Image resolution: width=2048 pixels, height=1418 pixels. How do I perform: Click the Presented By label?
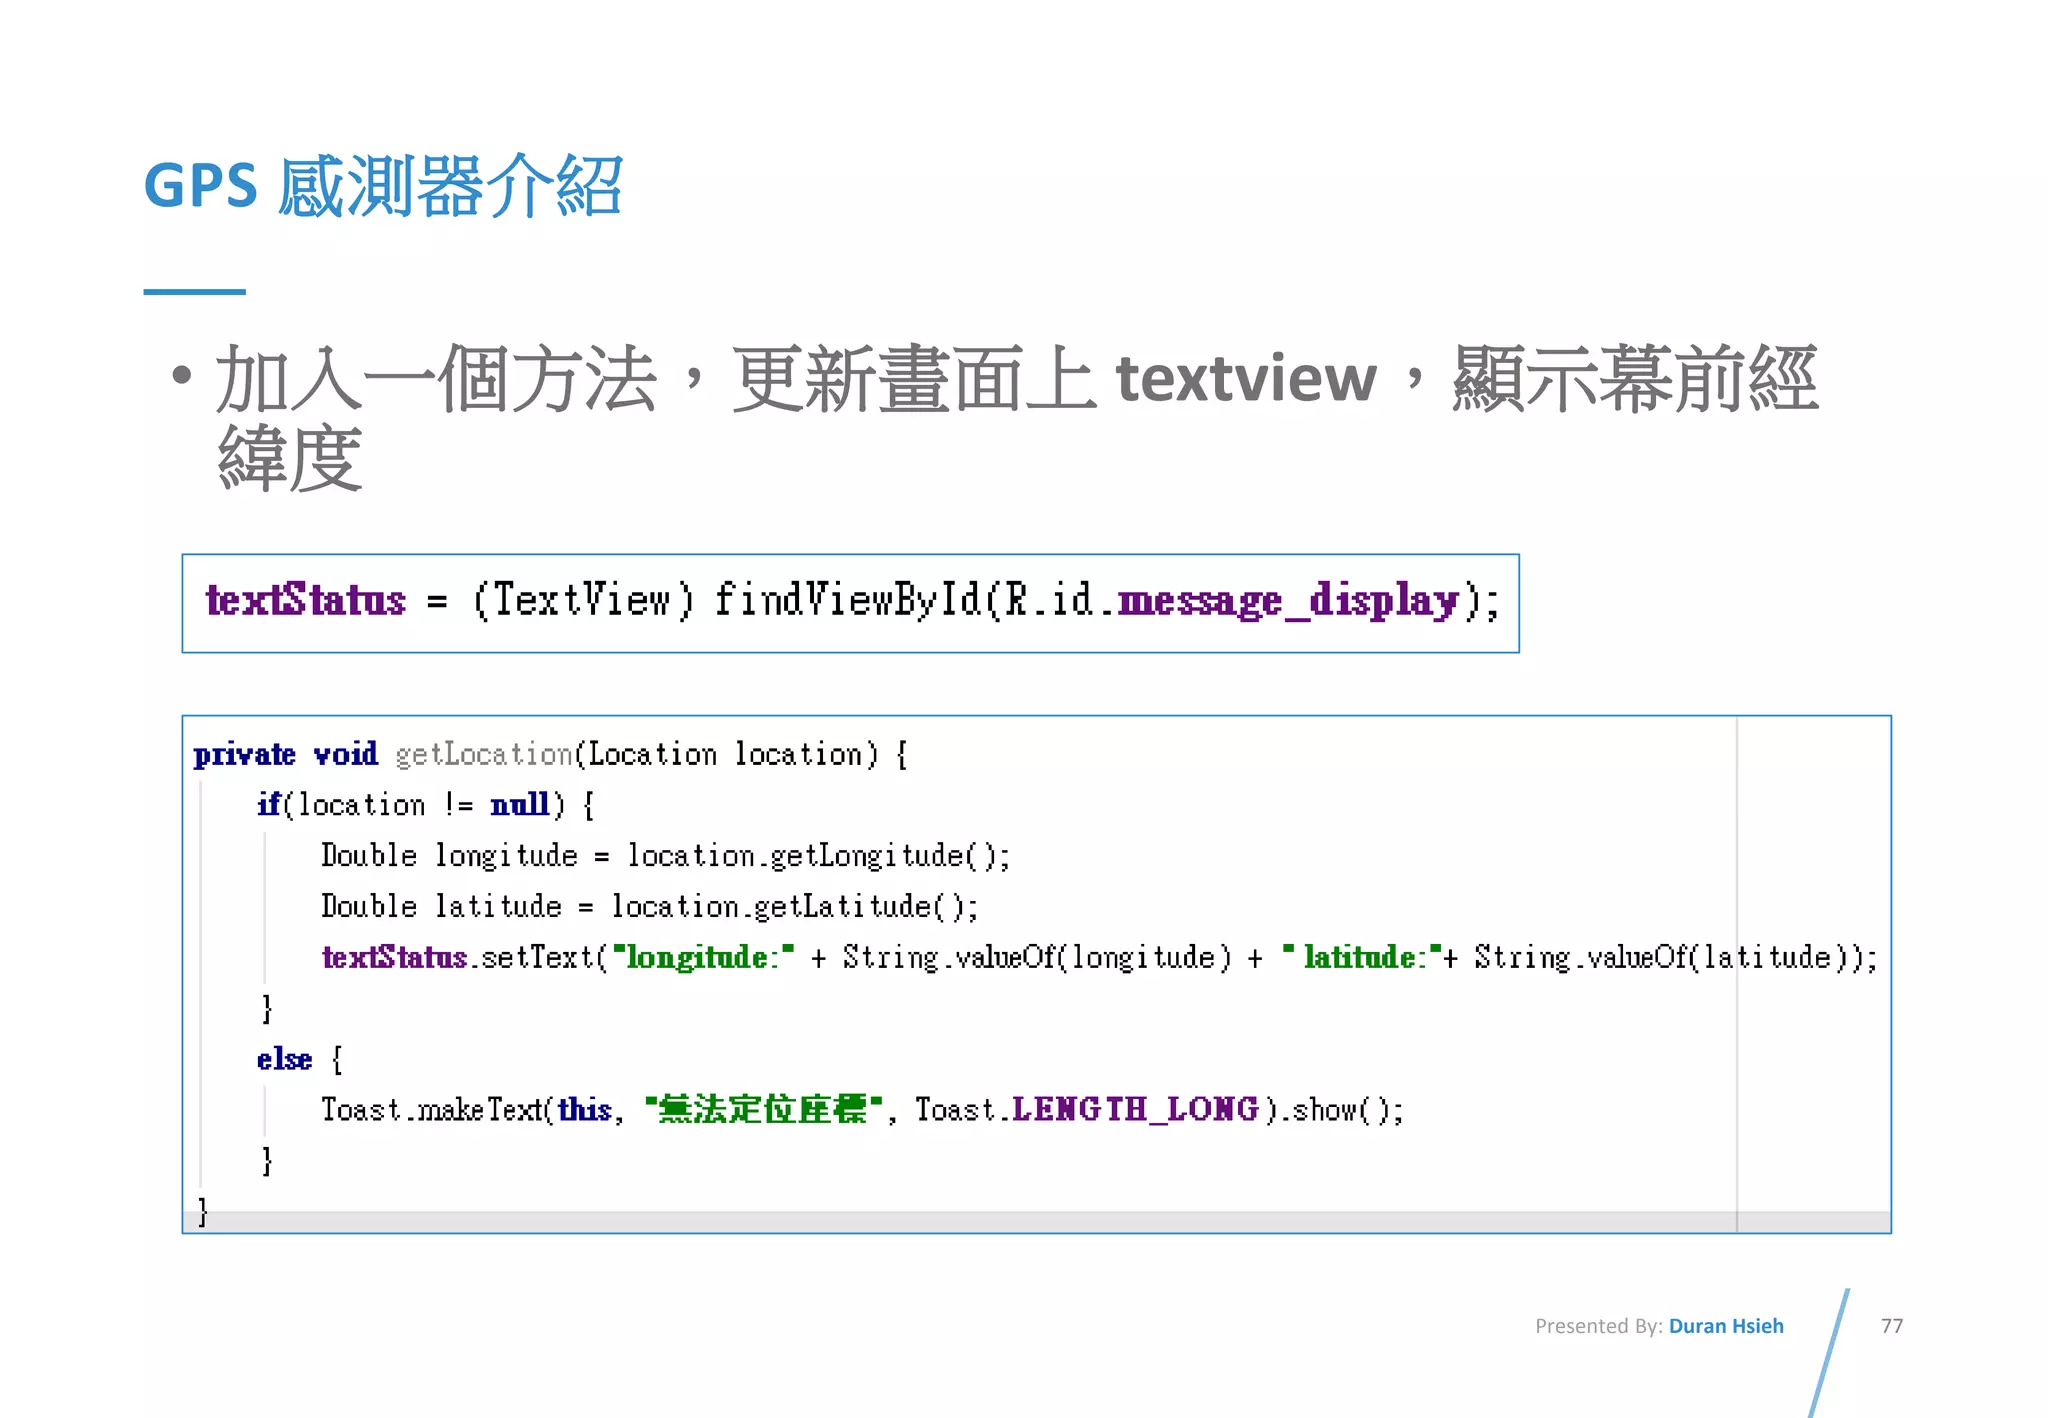[1598, 1326]
